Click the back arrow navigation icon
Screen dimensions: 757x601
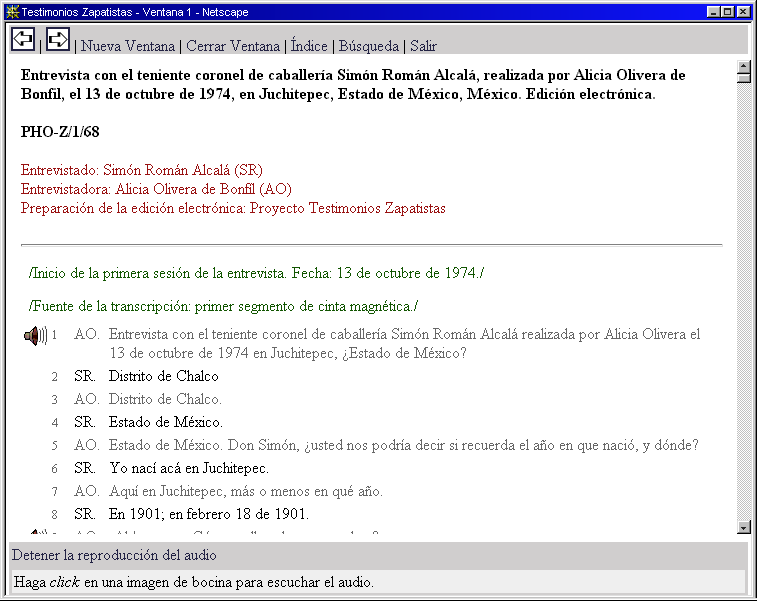pyautogui.click(x=22, y=39)
